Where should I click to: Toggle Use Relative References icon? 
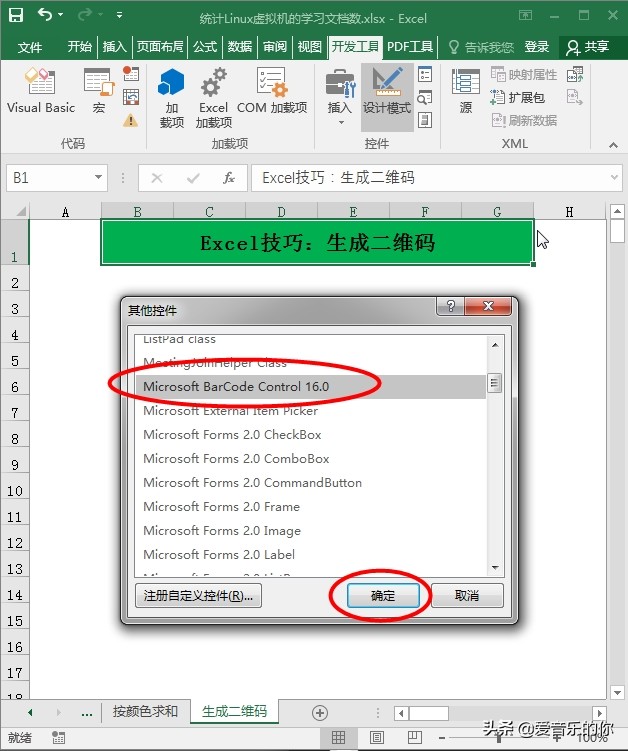[x=131, y=97]
